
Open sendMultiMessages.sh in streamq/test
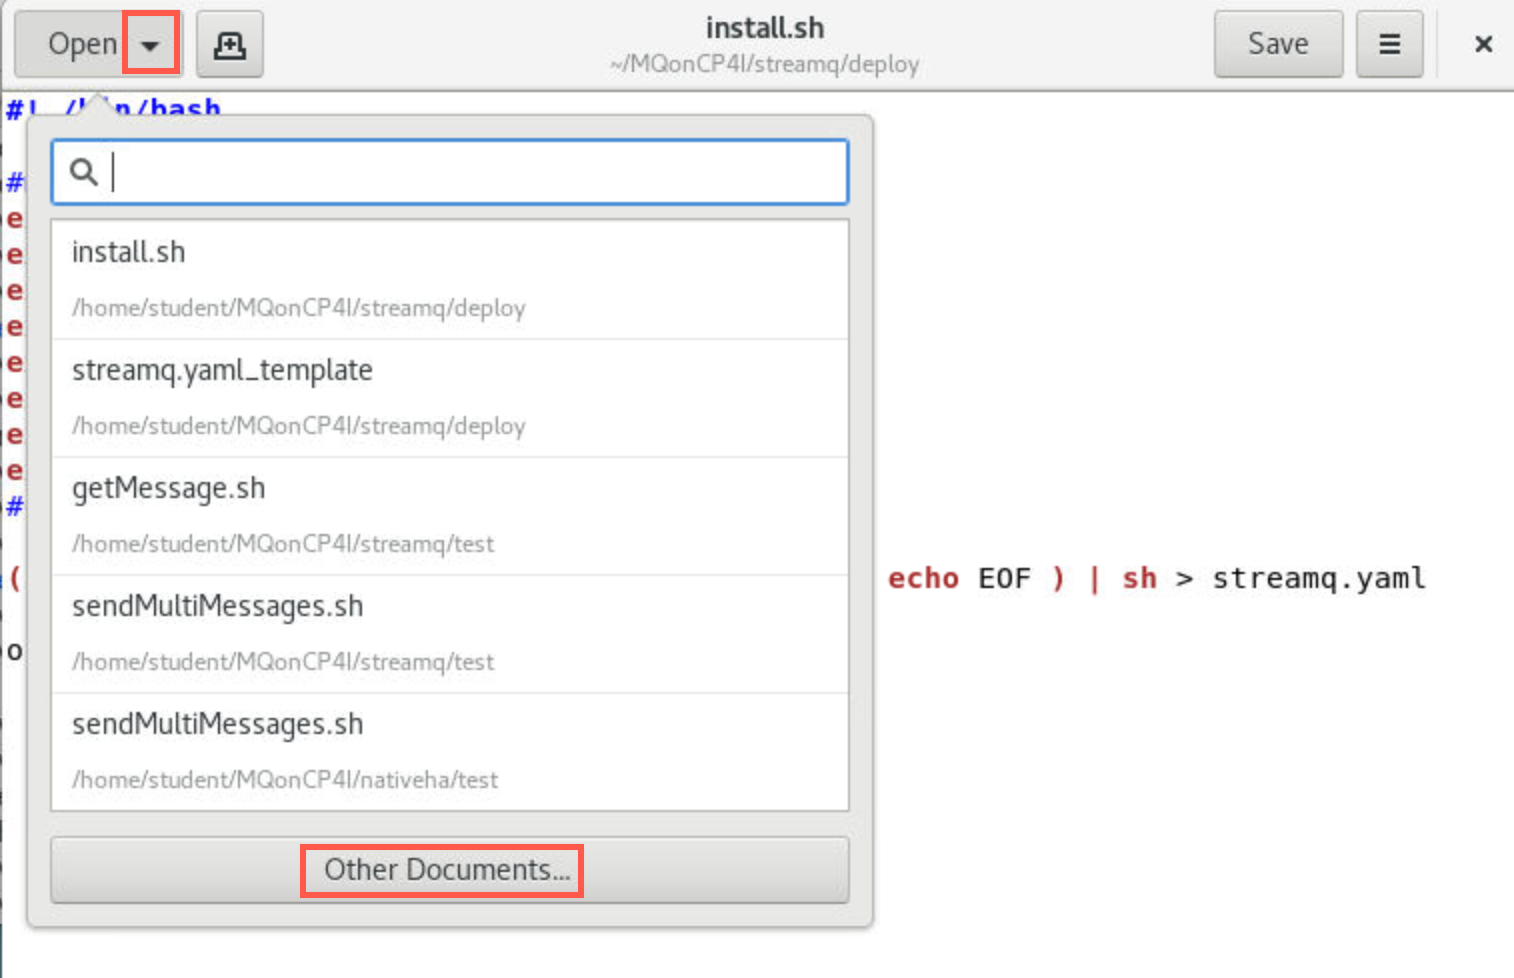tap(450, 634)
